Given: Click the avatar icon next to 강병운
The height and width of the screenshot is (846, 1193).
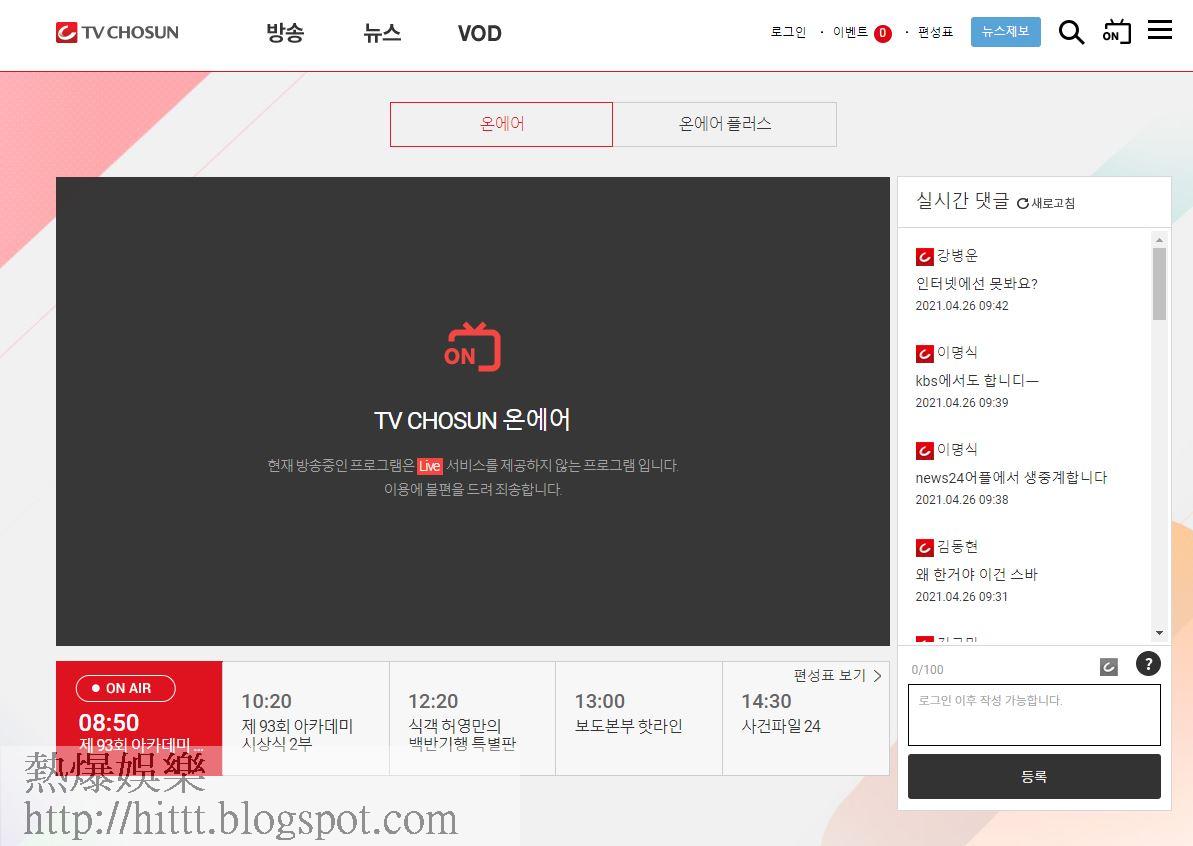Looking at the screenshot, I should point(924,256).
